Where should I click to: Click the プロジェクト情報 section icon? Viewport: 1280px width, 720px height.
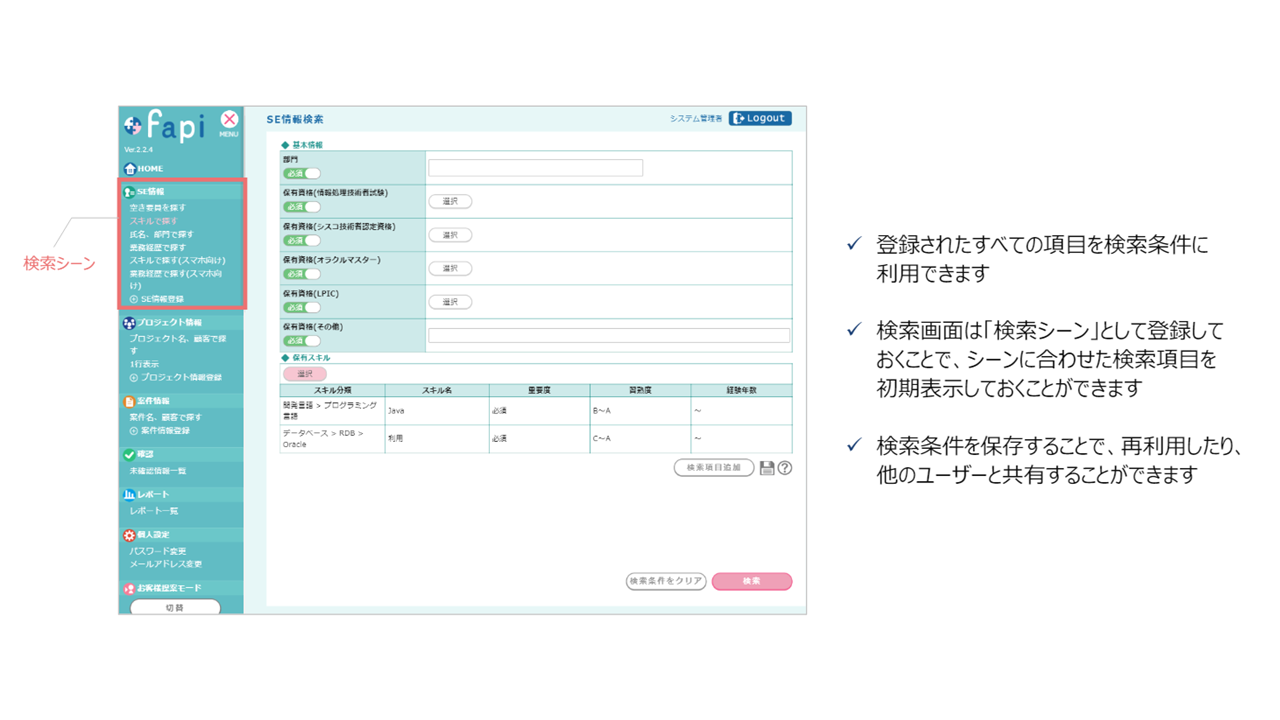coord(129,323)
